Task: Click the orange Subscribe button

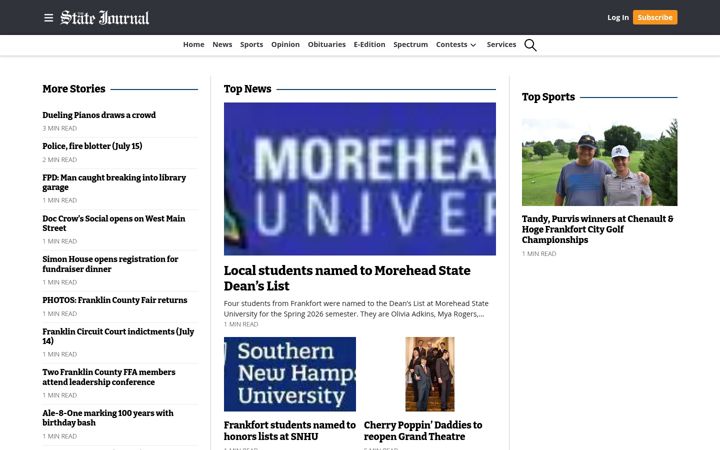Action: [655, 17]
